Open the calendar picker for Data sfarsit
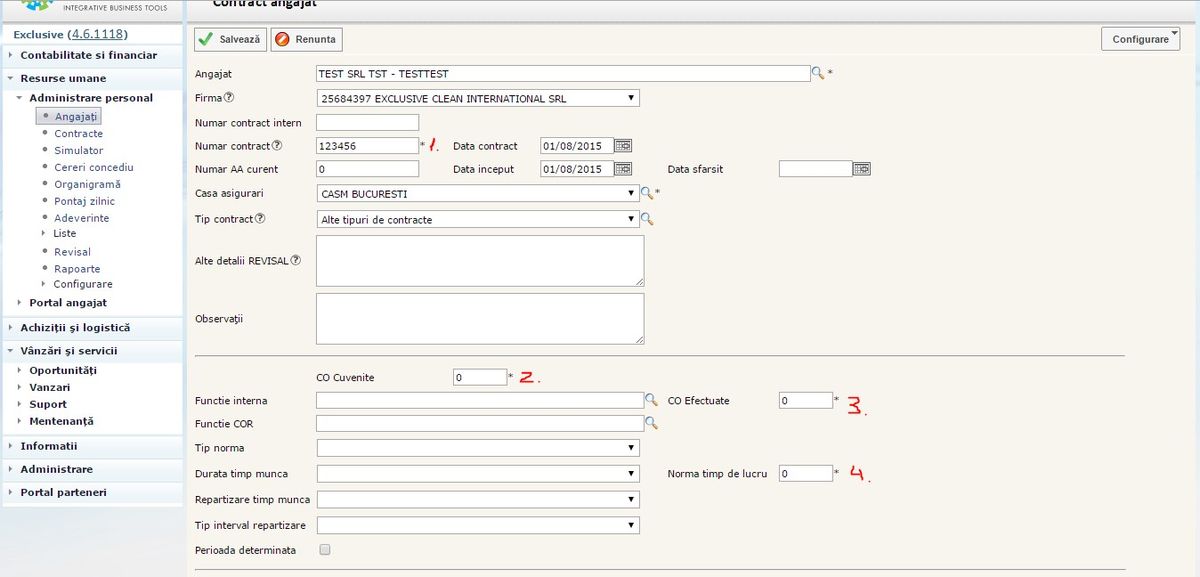This screenshot has height=577, width=1200. click(861, 169)
